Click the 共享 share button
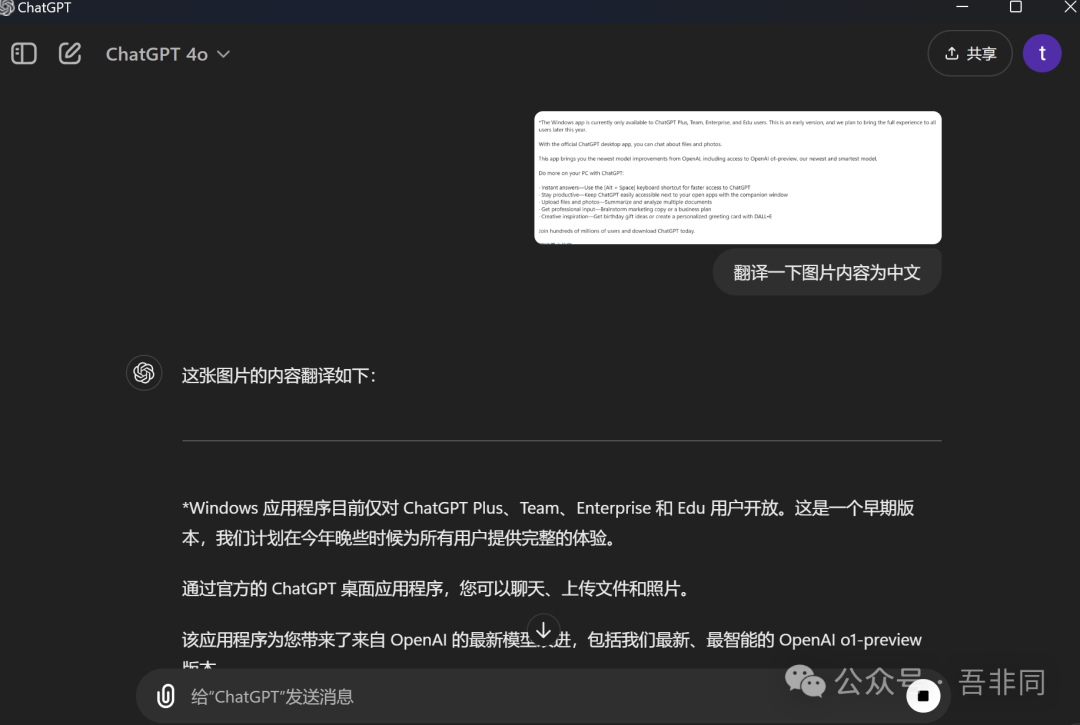The height and width of the screenshot is (725, 1080). tap(969, 54)
